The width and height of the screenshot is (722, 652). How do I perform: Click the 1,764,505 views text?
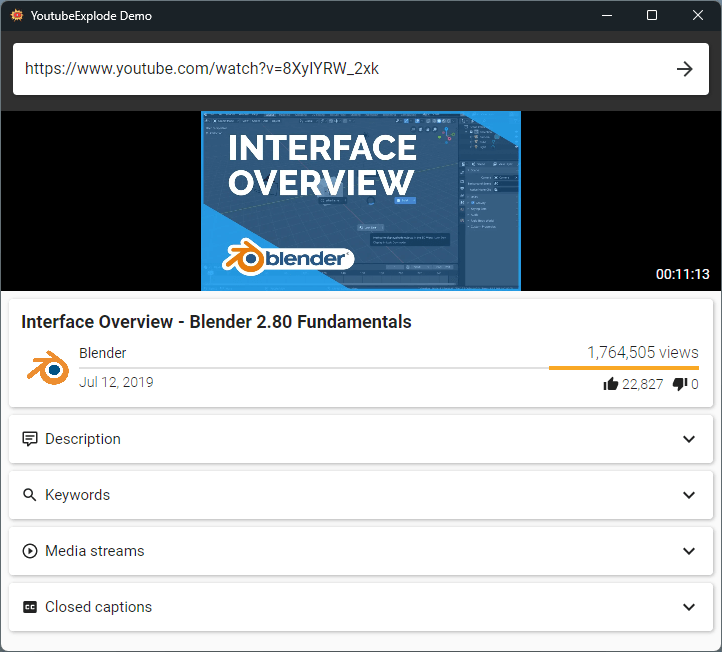(643, 352)
